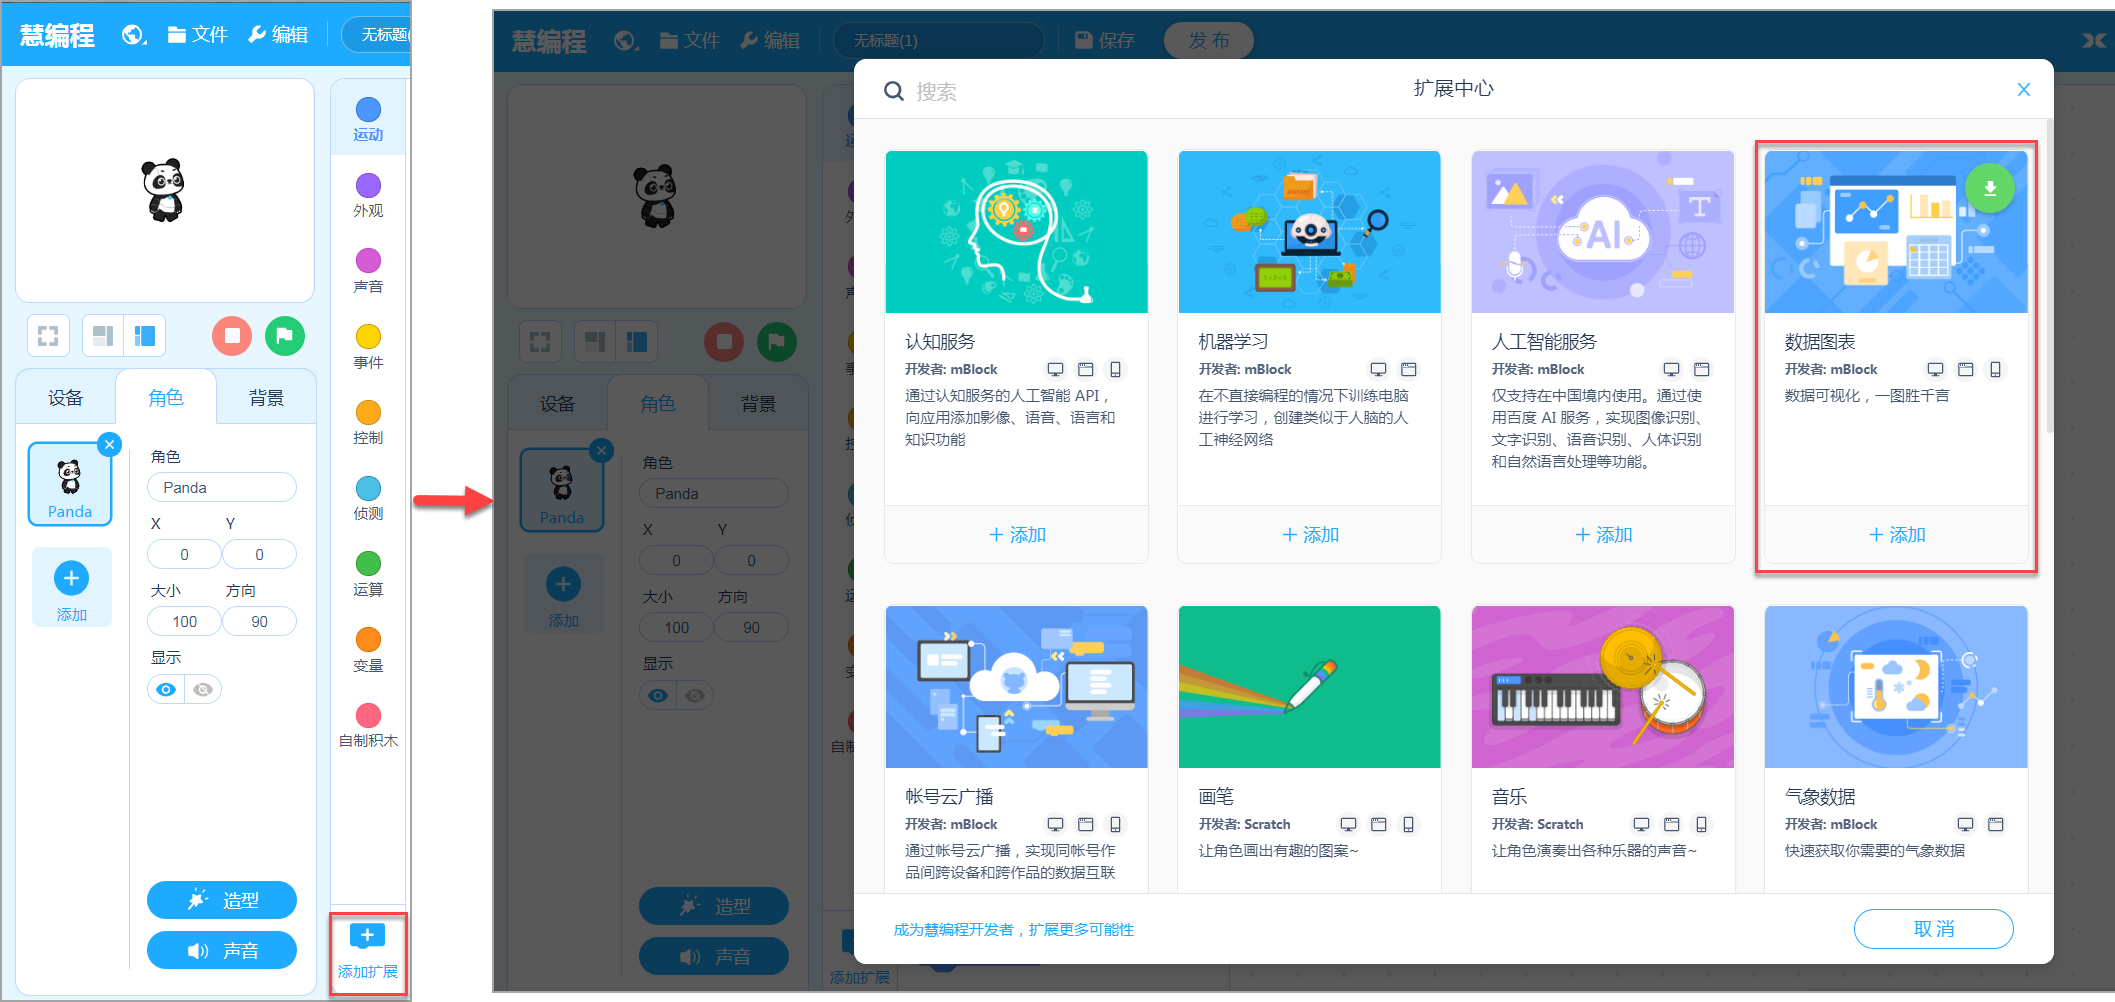Screen dimensions: 2115x1002
Task: Add the 认知服务 extension
Action: tap(1017, 535)
